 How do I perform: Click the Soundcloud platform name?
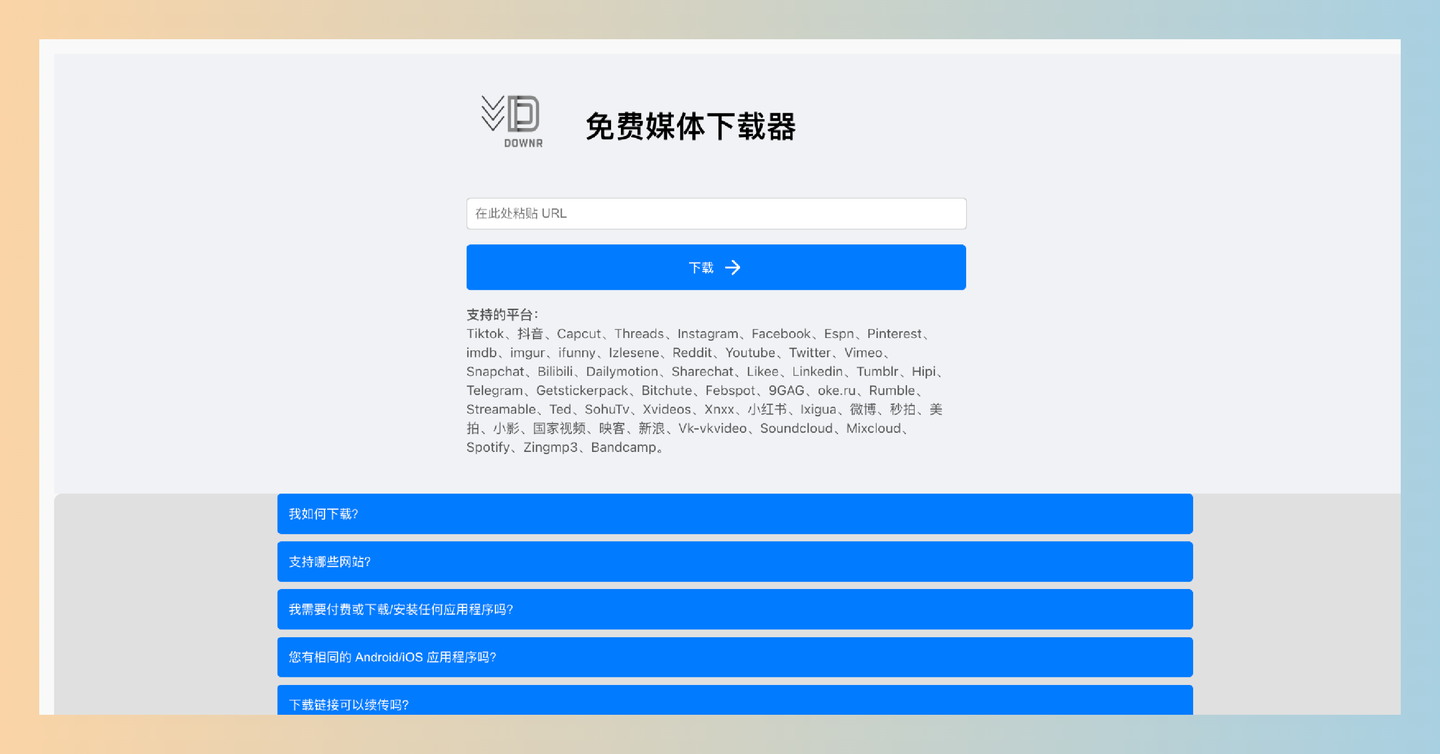(x=797, y=428)
